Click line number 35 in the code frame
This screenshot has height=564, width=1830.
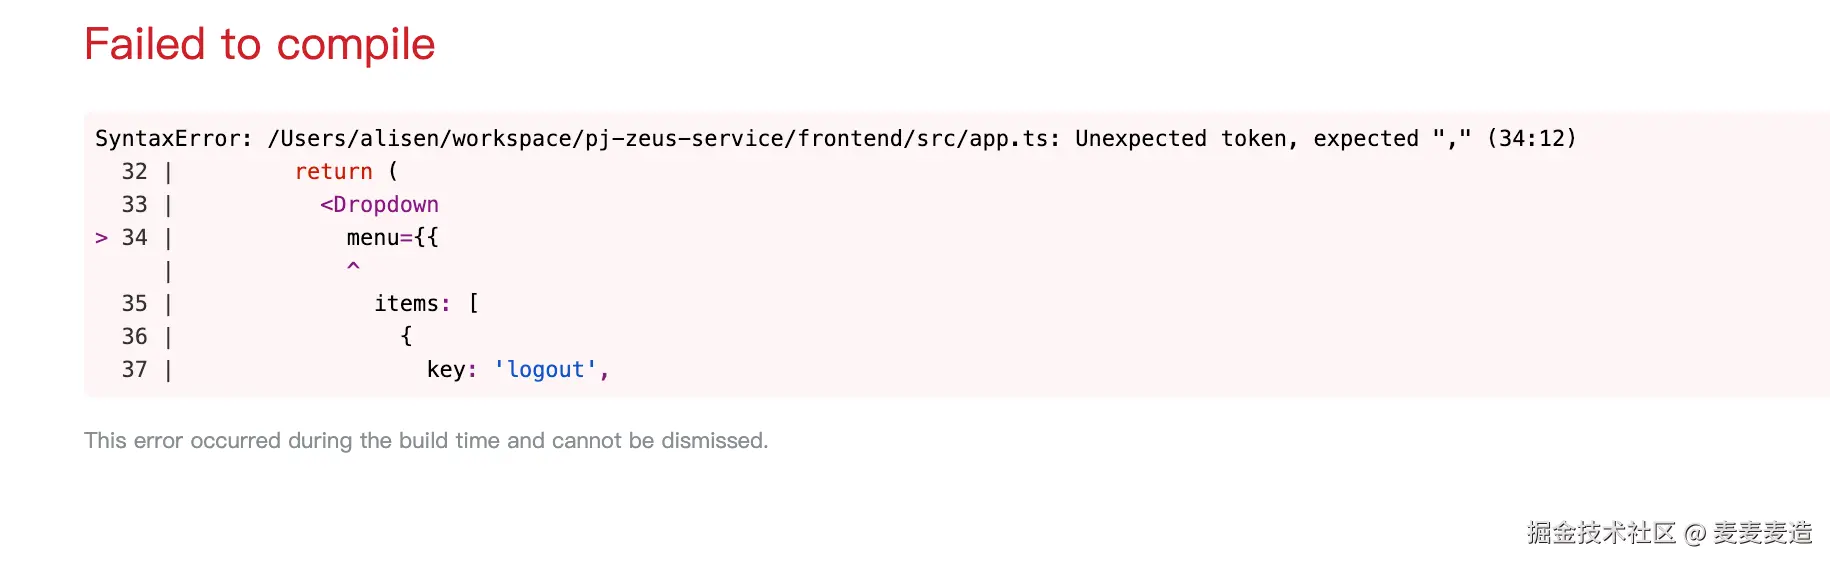tap(135, 304)
